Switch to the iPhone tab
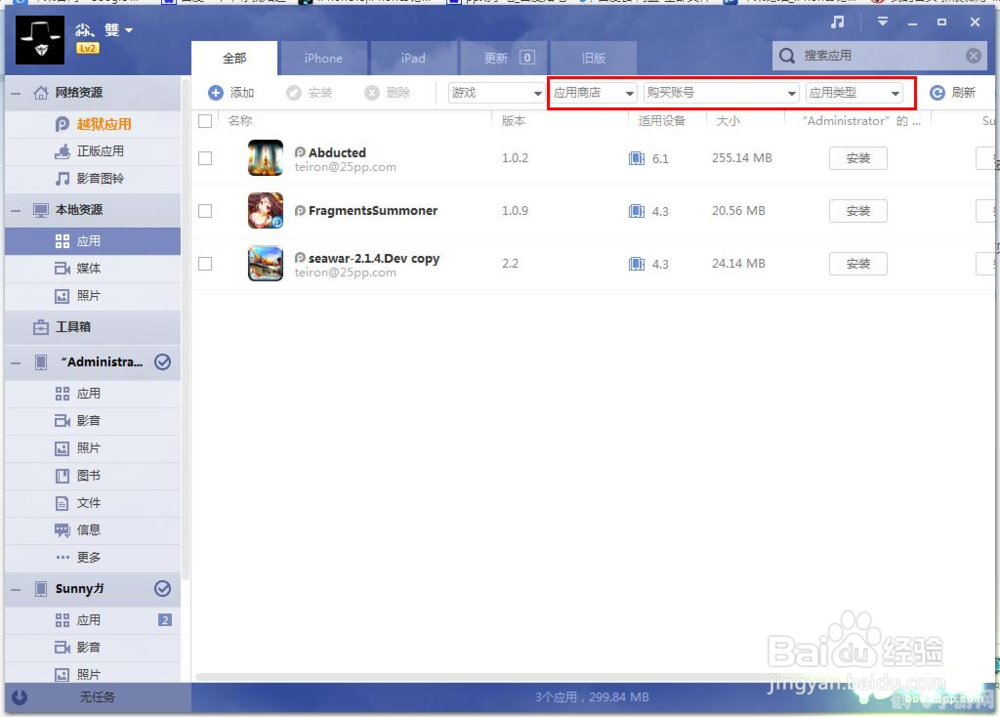This screenshot has width=1000, height=717. point(323,58)
